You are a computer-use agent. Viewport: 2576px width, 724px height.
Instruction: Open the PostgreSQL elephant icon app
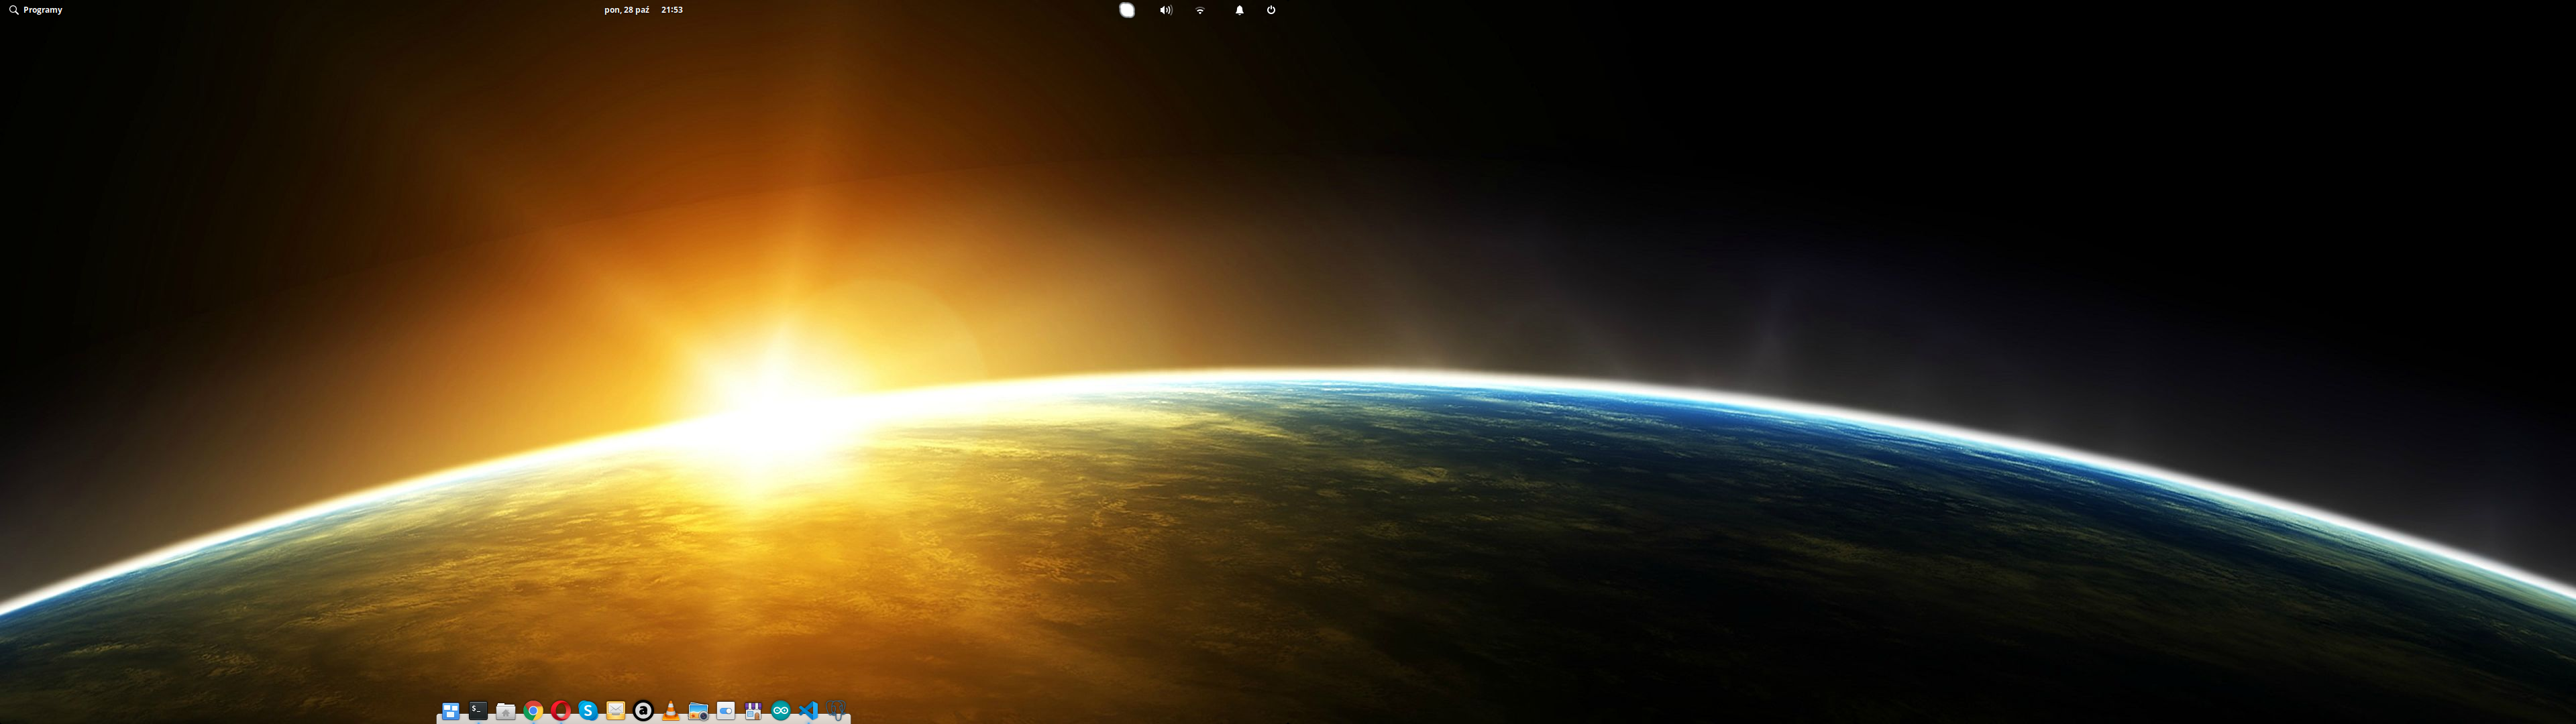click(835, 710)
